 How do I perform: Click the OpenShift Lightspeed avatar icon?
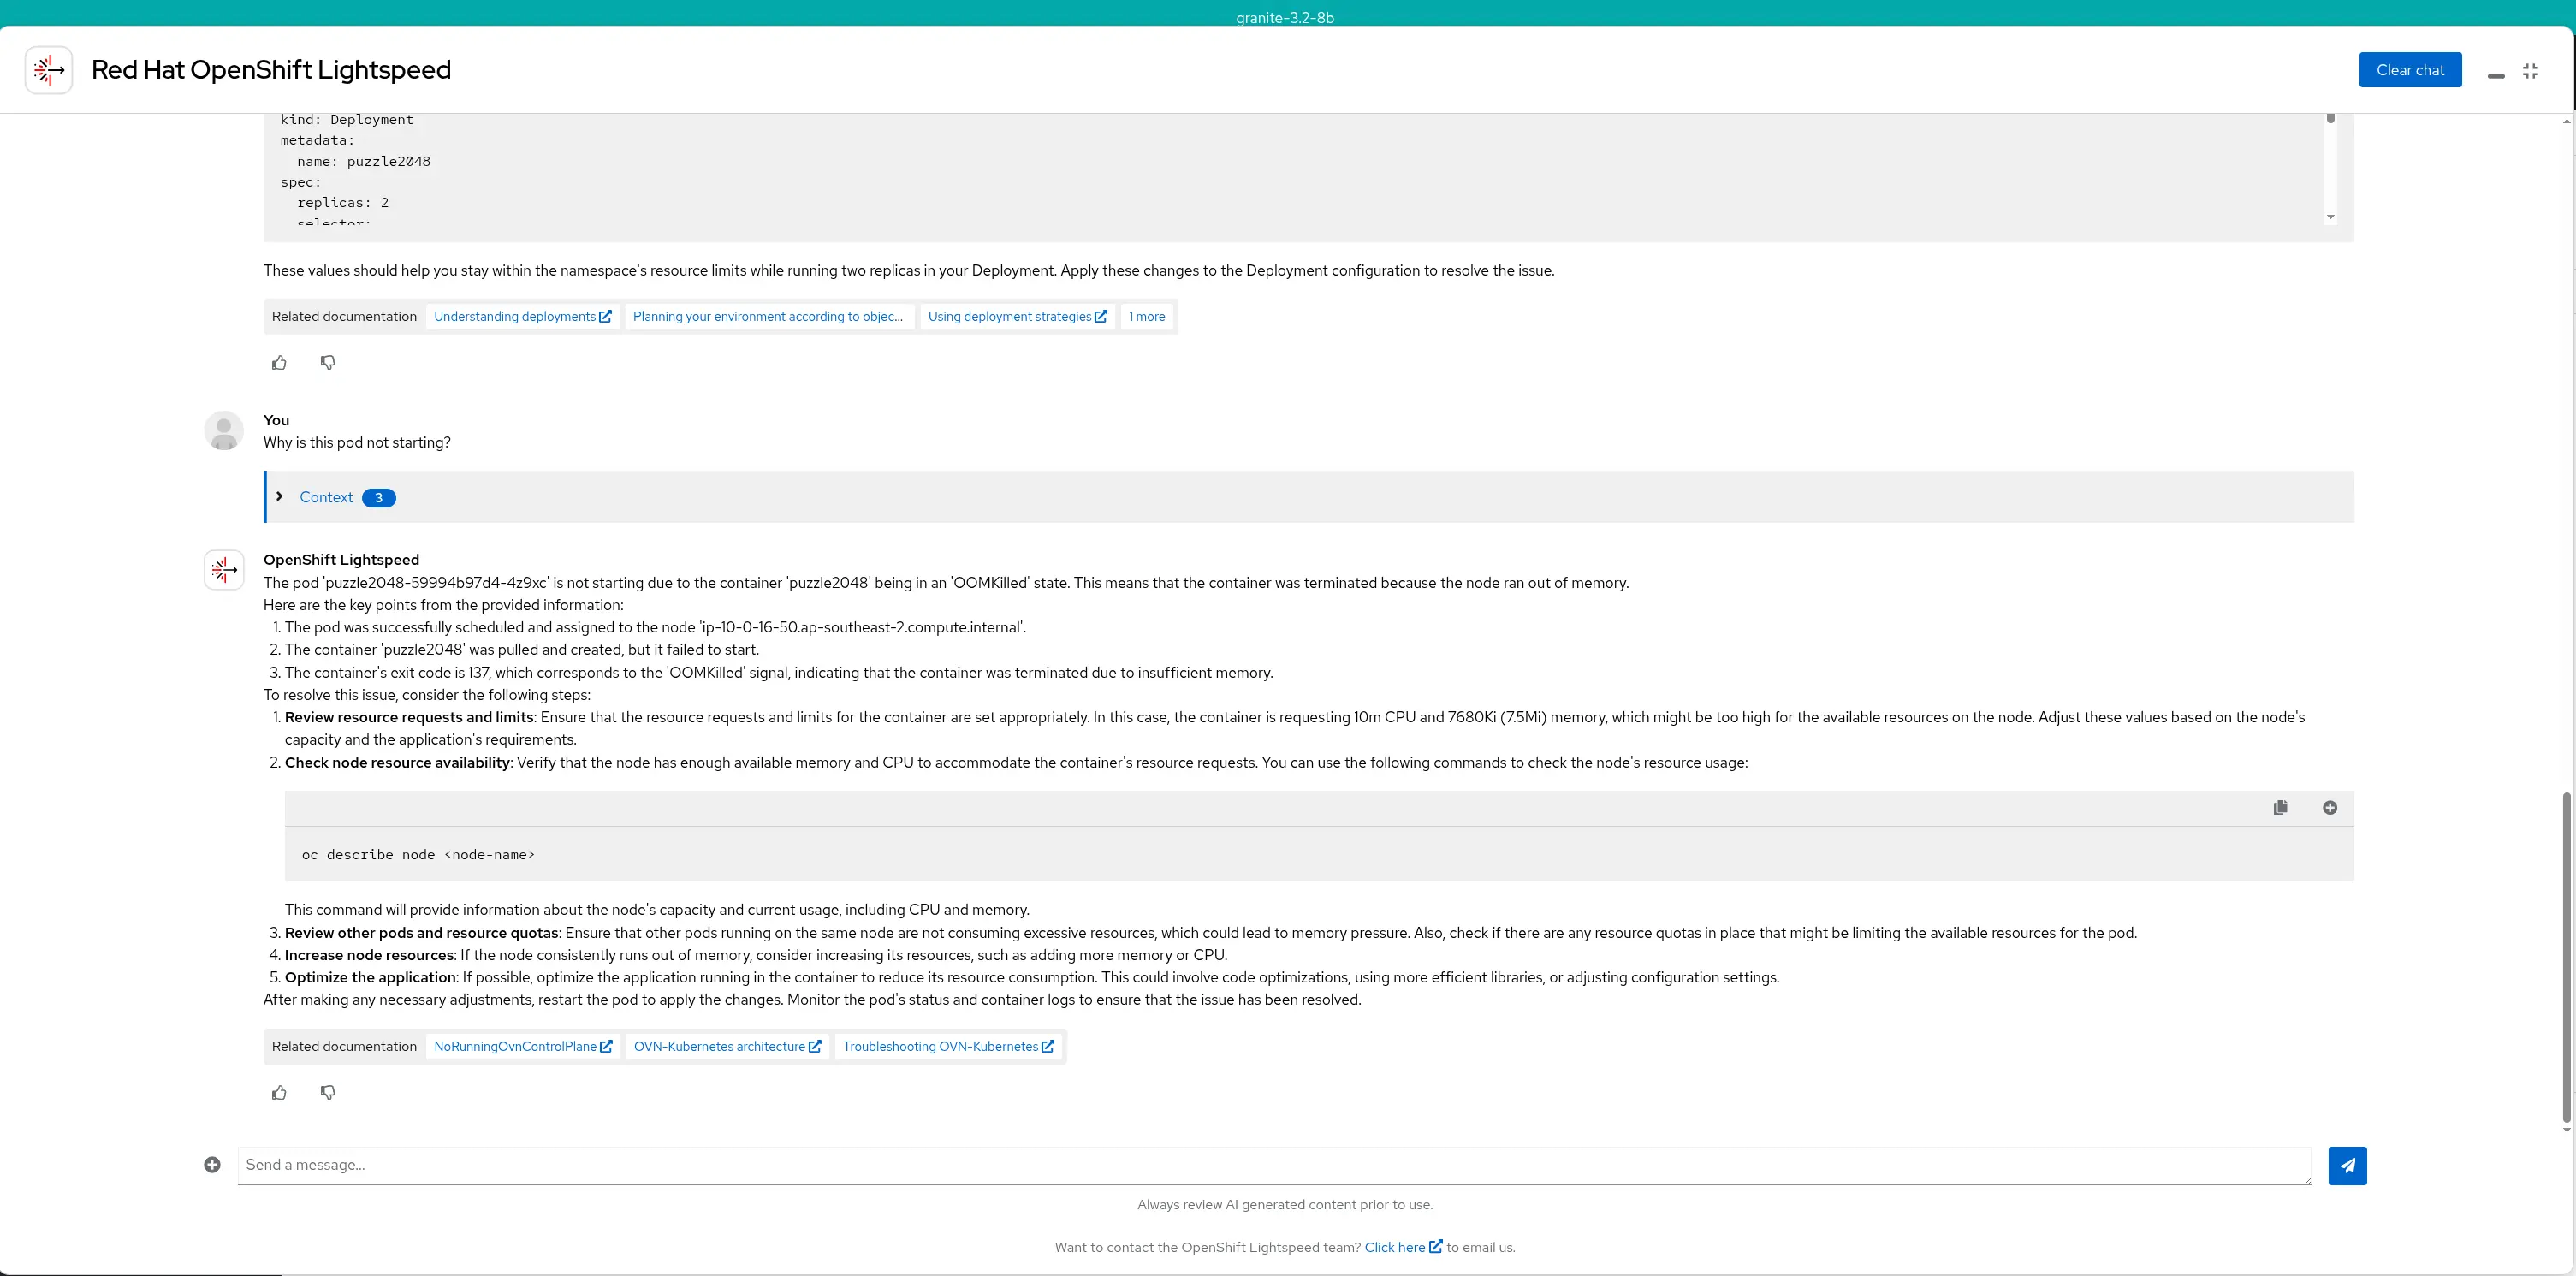pos(224,570)
